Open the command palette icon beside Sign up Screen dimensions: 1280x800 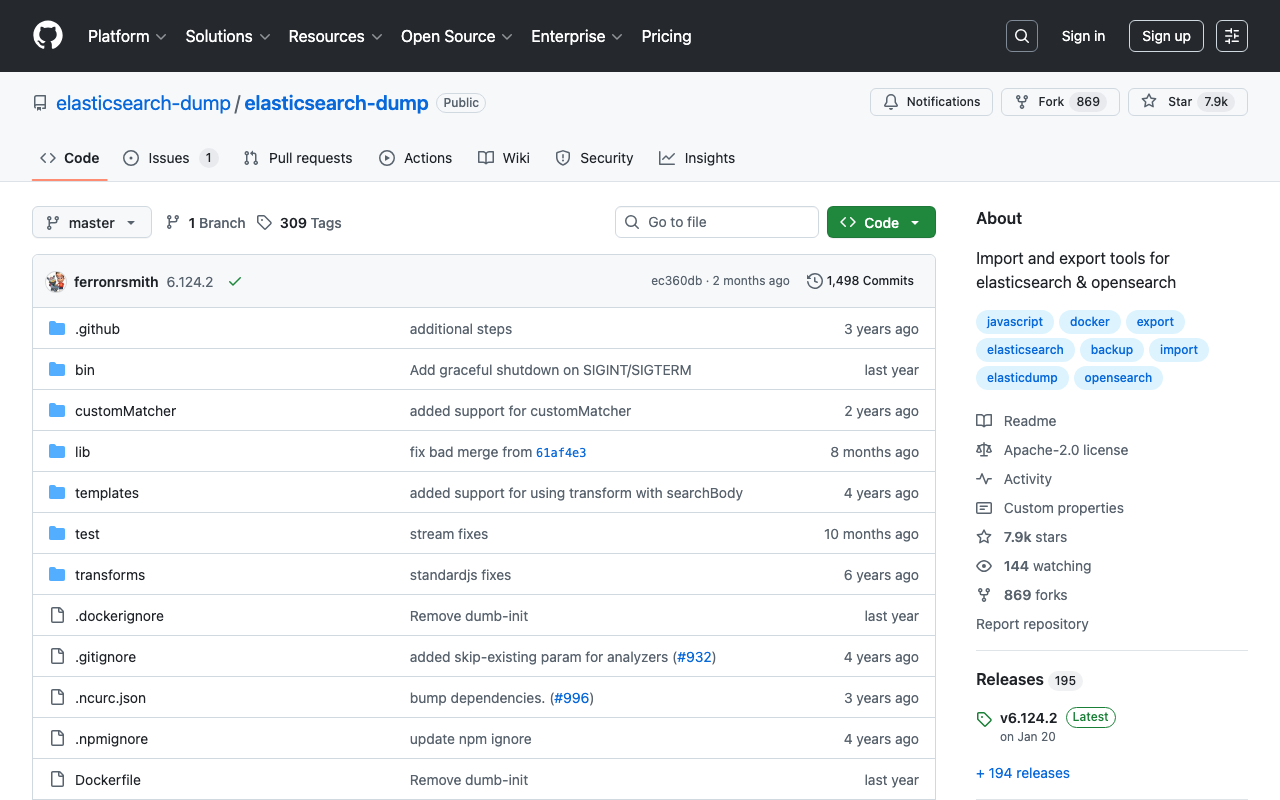[x=1231, y=35]
